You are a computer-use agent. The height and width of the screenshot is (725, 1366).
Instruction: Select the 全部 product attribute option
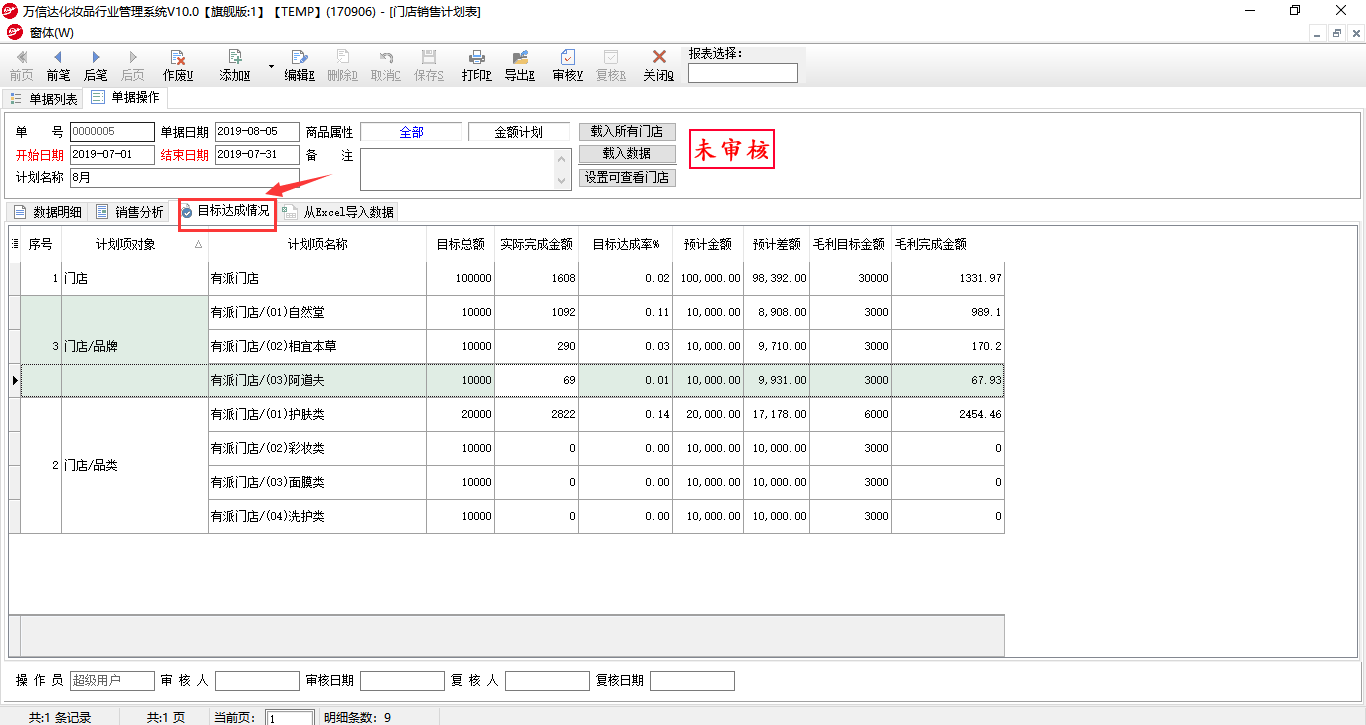[411, 132]
